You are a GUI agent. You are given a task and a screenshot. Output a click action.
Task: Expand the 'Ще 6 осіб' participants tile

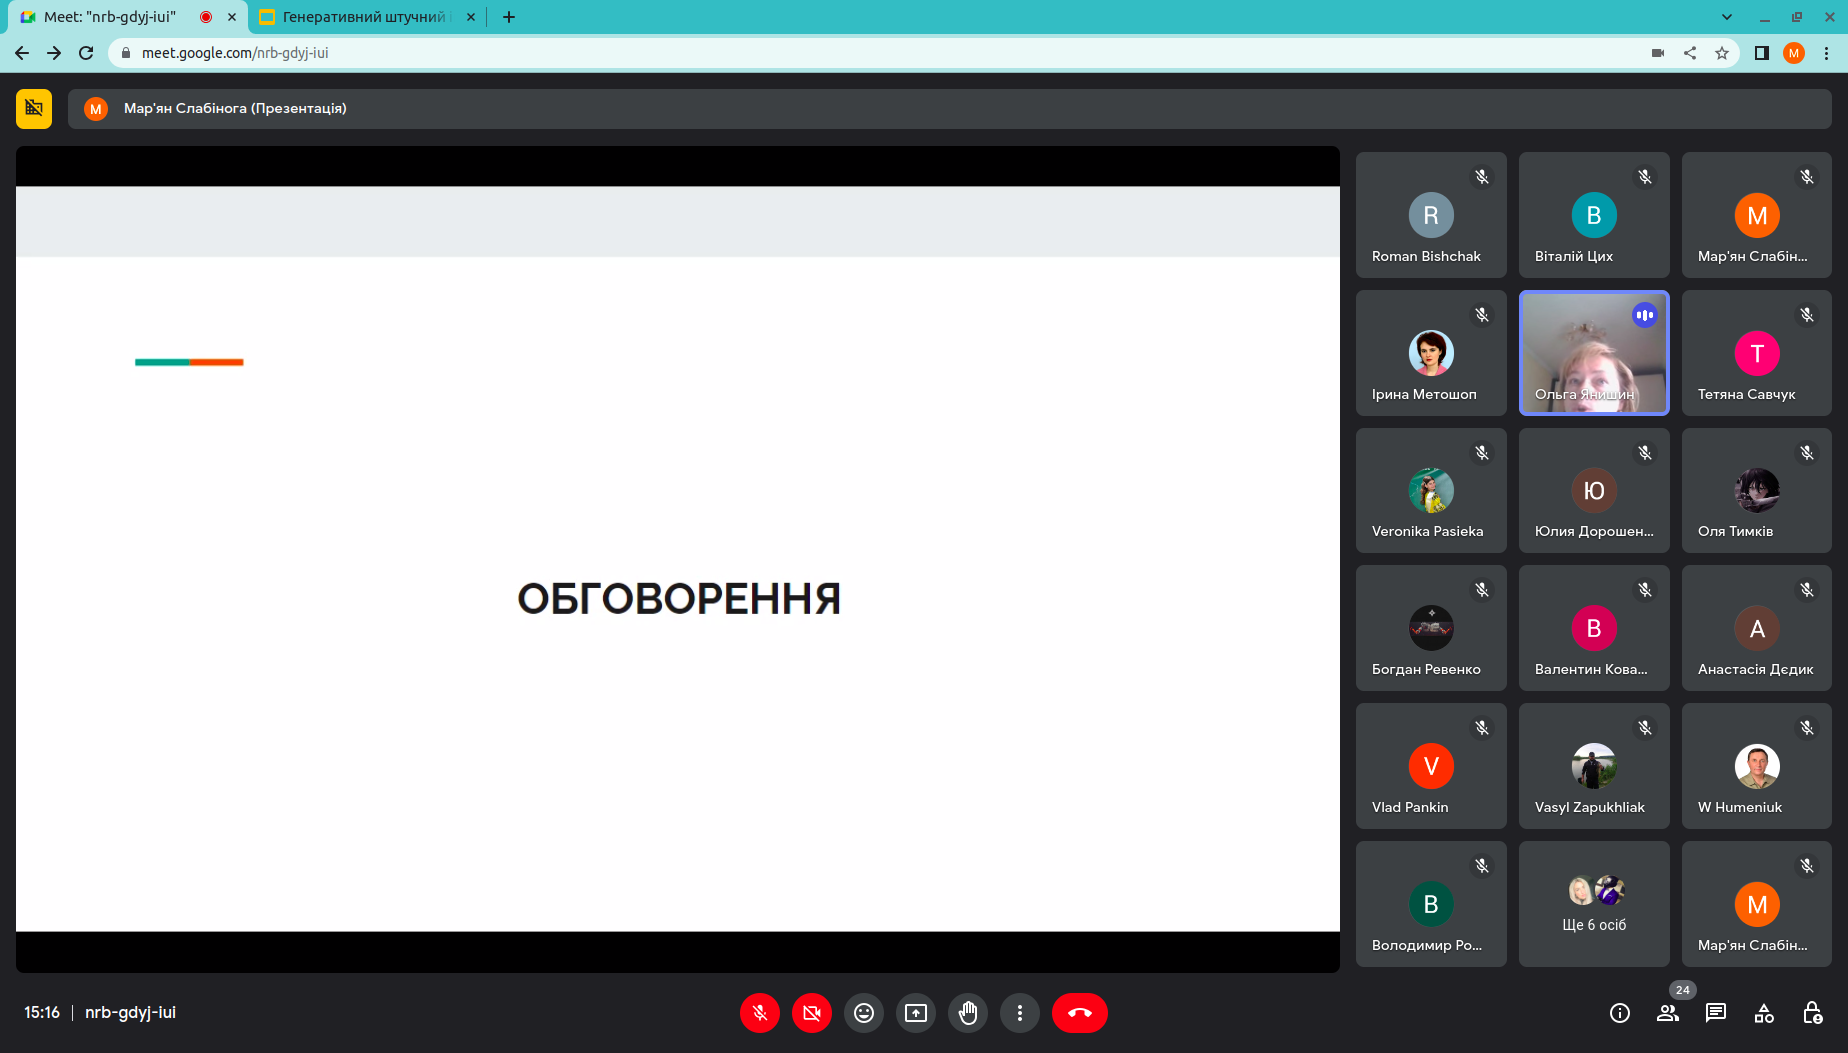point(1594,904)
